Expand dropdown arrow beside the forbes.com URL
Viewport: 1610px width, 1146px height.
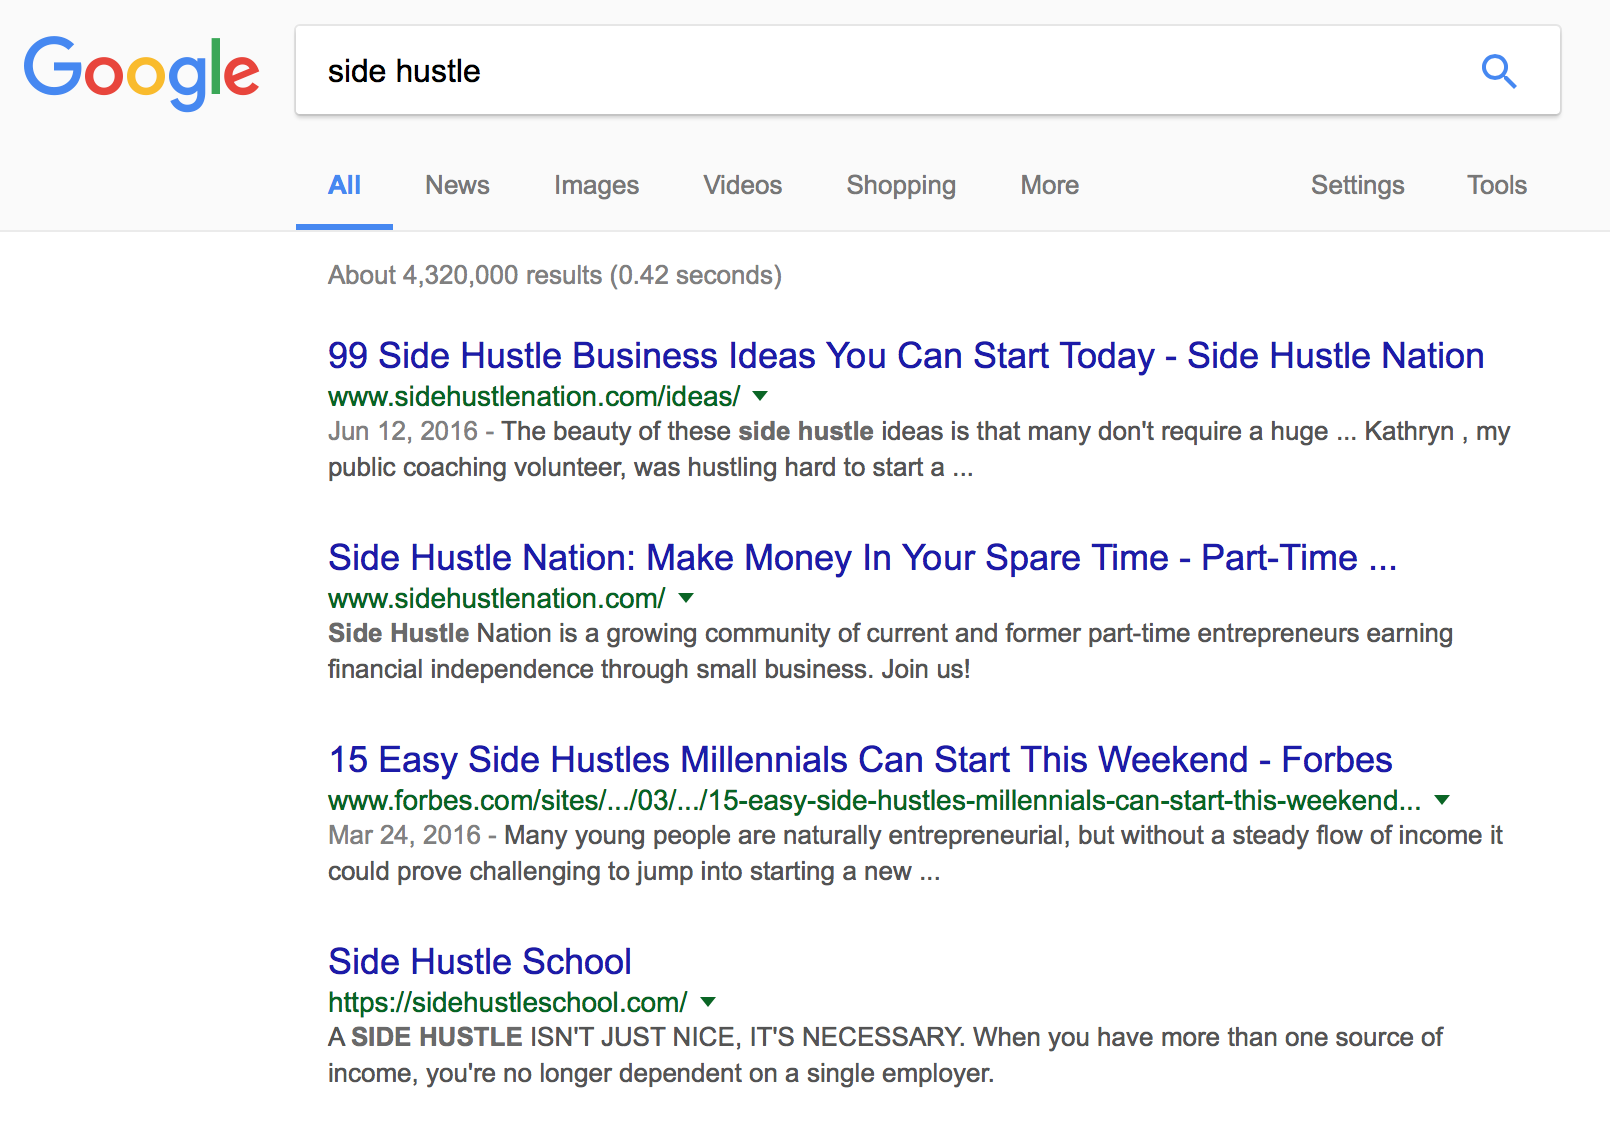[1442, 800]
